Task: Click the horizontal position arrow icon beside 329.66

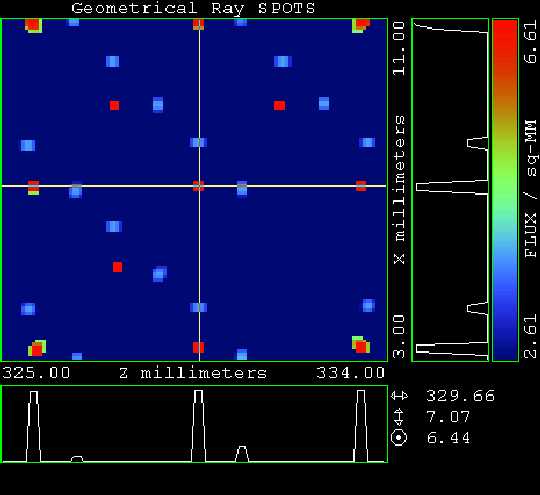Action: (399, 396)
